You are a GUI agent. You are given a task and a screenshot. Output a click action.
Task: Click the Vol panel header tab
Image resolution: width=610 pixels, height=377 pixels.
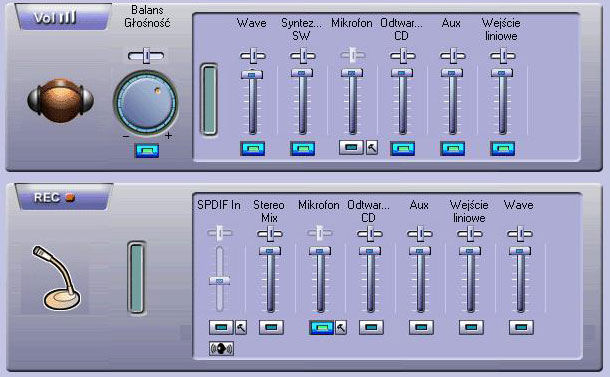pos(63,17)
